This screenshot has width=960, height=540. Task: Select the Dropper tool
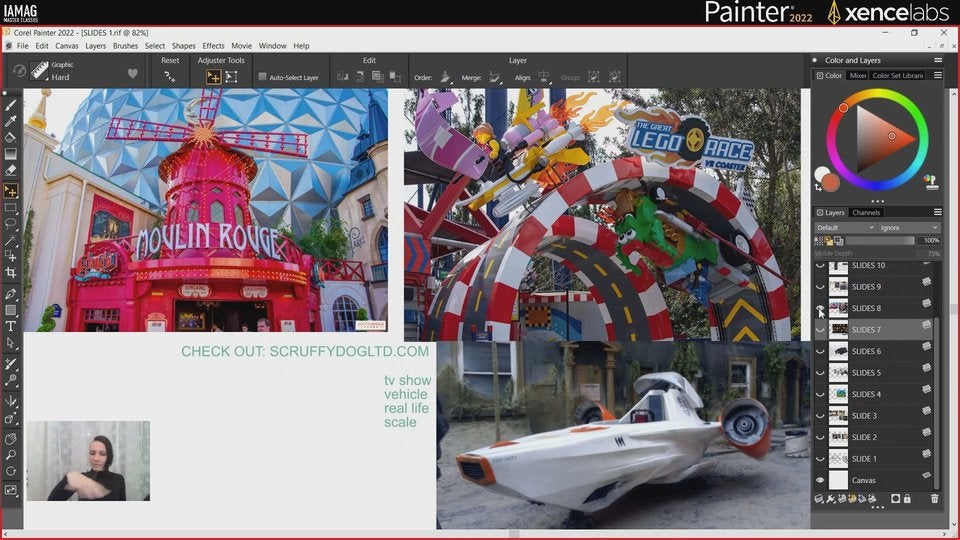[11, 121]
